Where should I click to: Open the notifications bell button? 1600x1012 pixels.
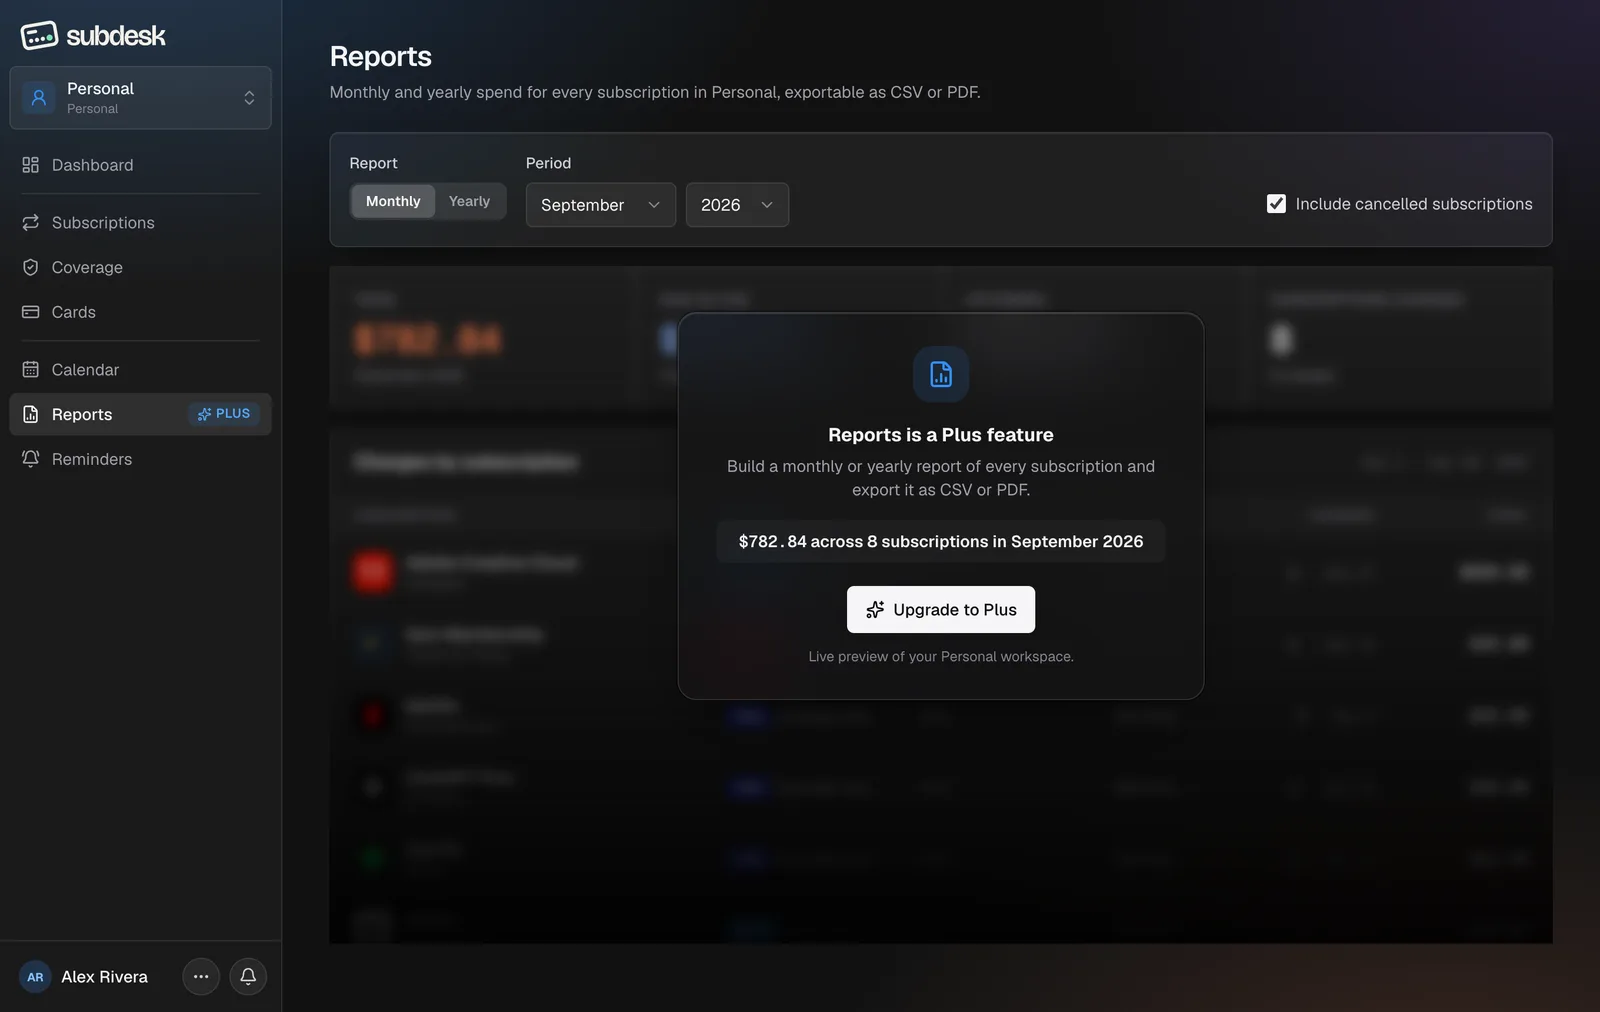(248, 977)
